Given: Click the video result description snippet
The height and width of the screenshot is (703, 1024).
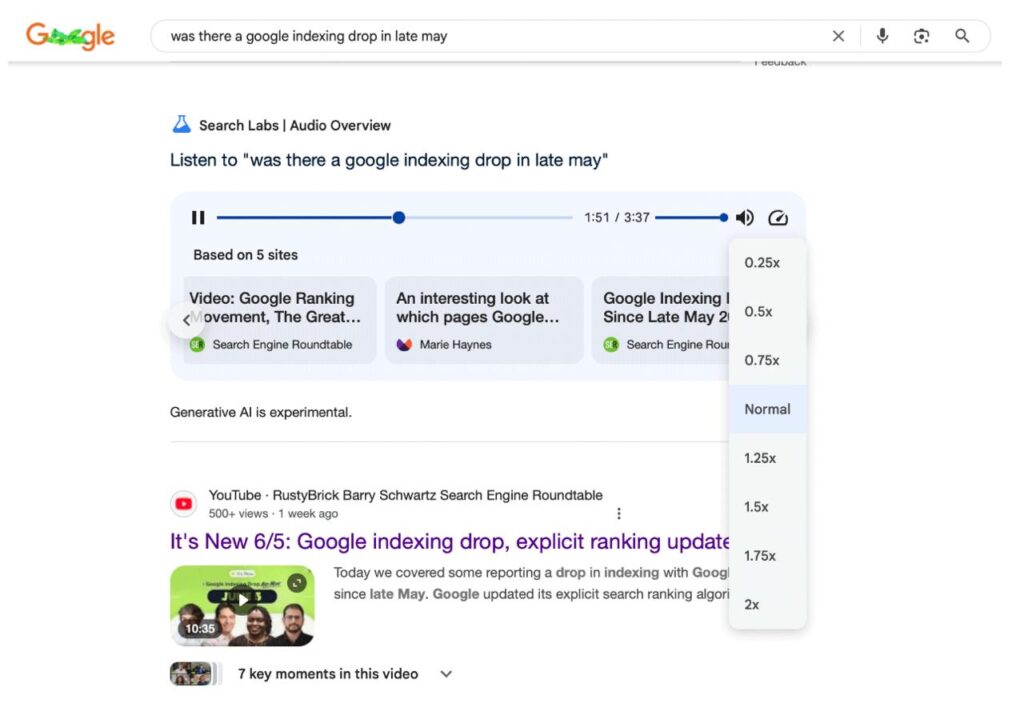Looking at the screenshot, I should coord(531,583).
